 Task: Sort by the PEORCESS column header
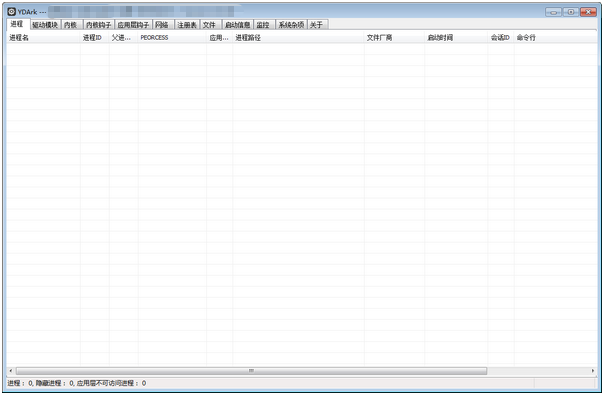172,37
